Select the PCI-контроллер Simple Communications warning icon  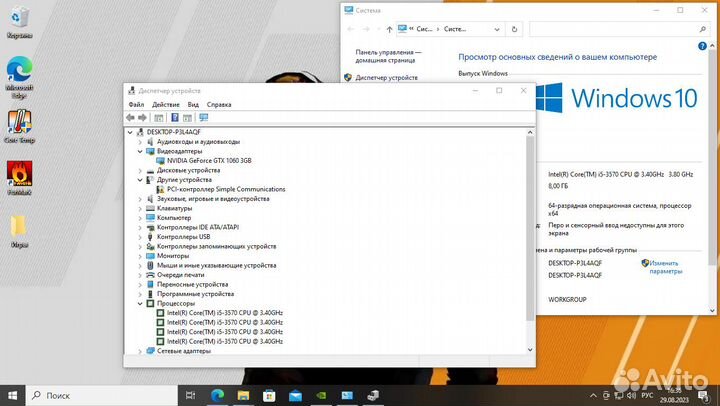pyautogui.click(x=160, y=189)
